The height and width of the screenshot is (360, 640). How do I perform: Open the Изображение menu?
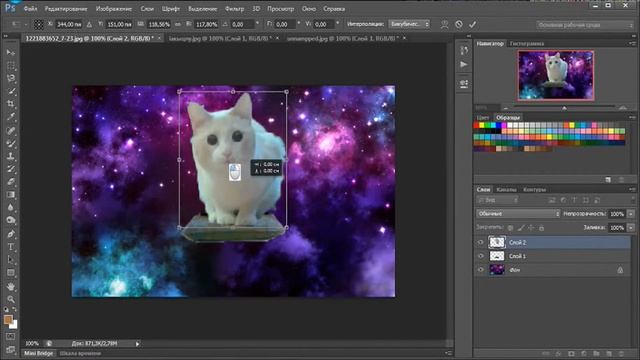(x=113, y=9)
